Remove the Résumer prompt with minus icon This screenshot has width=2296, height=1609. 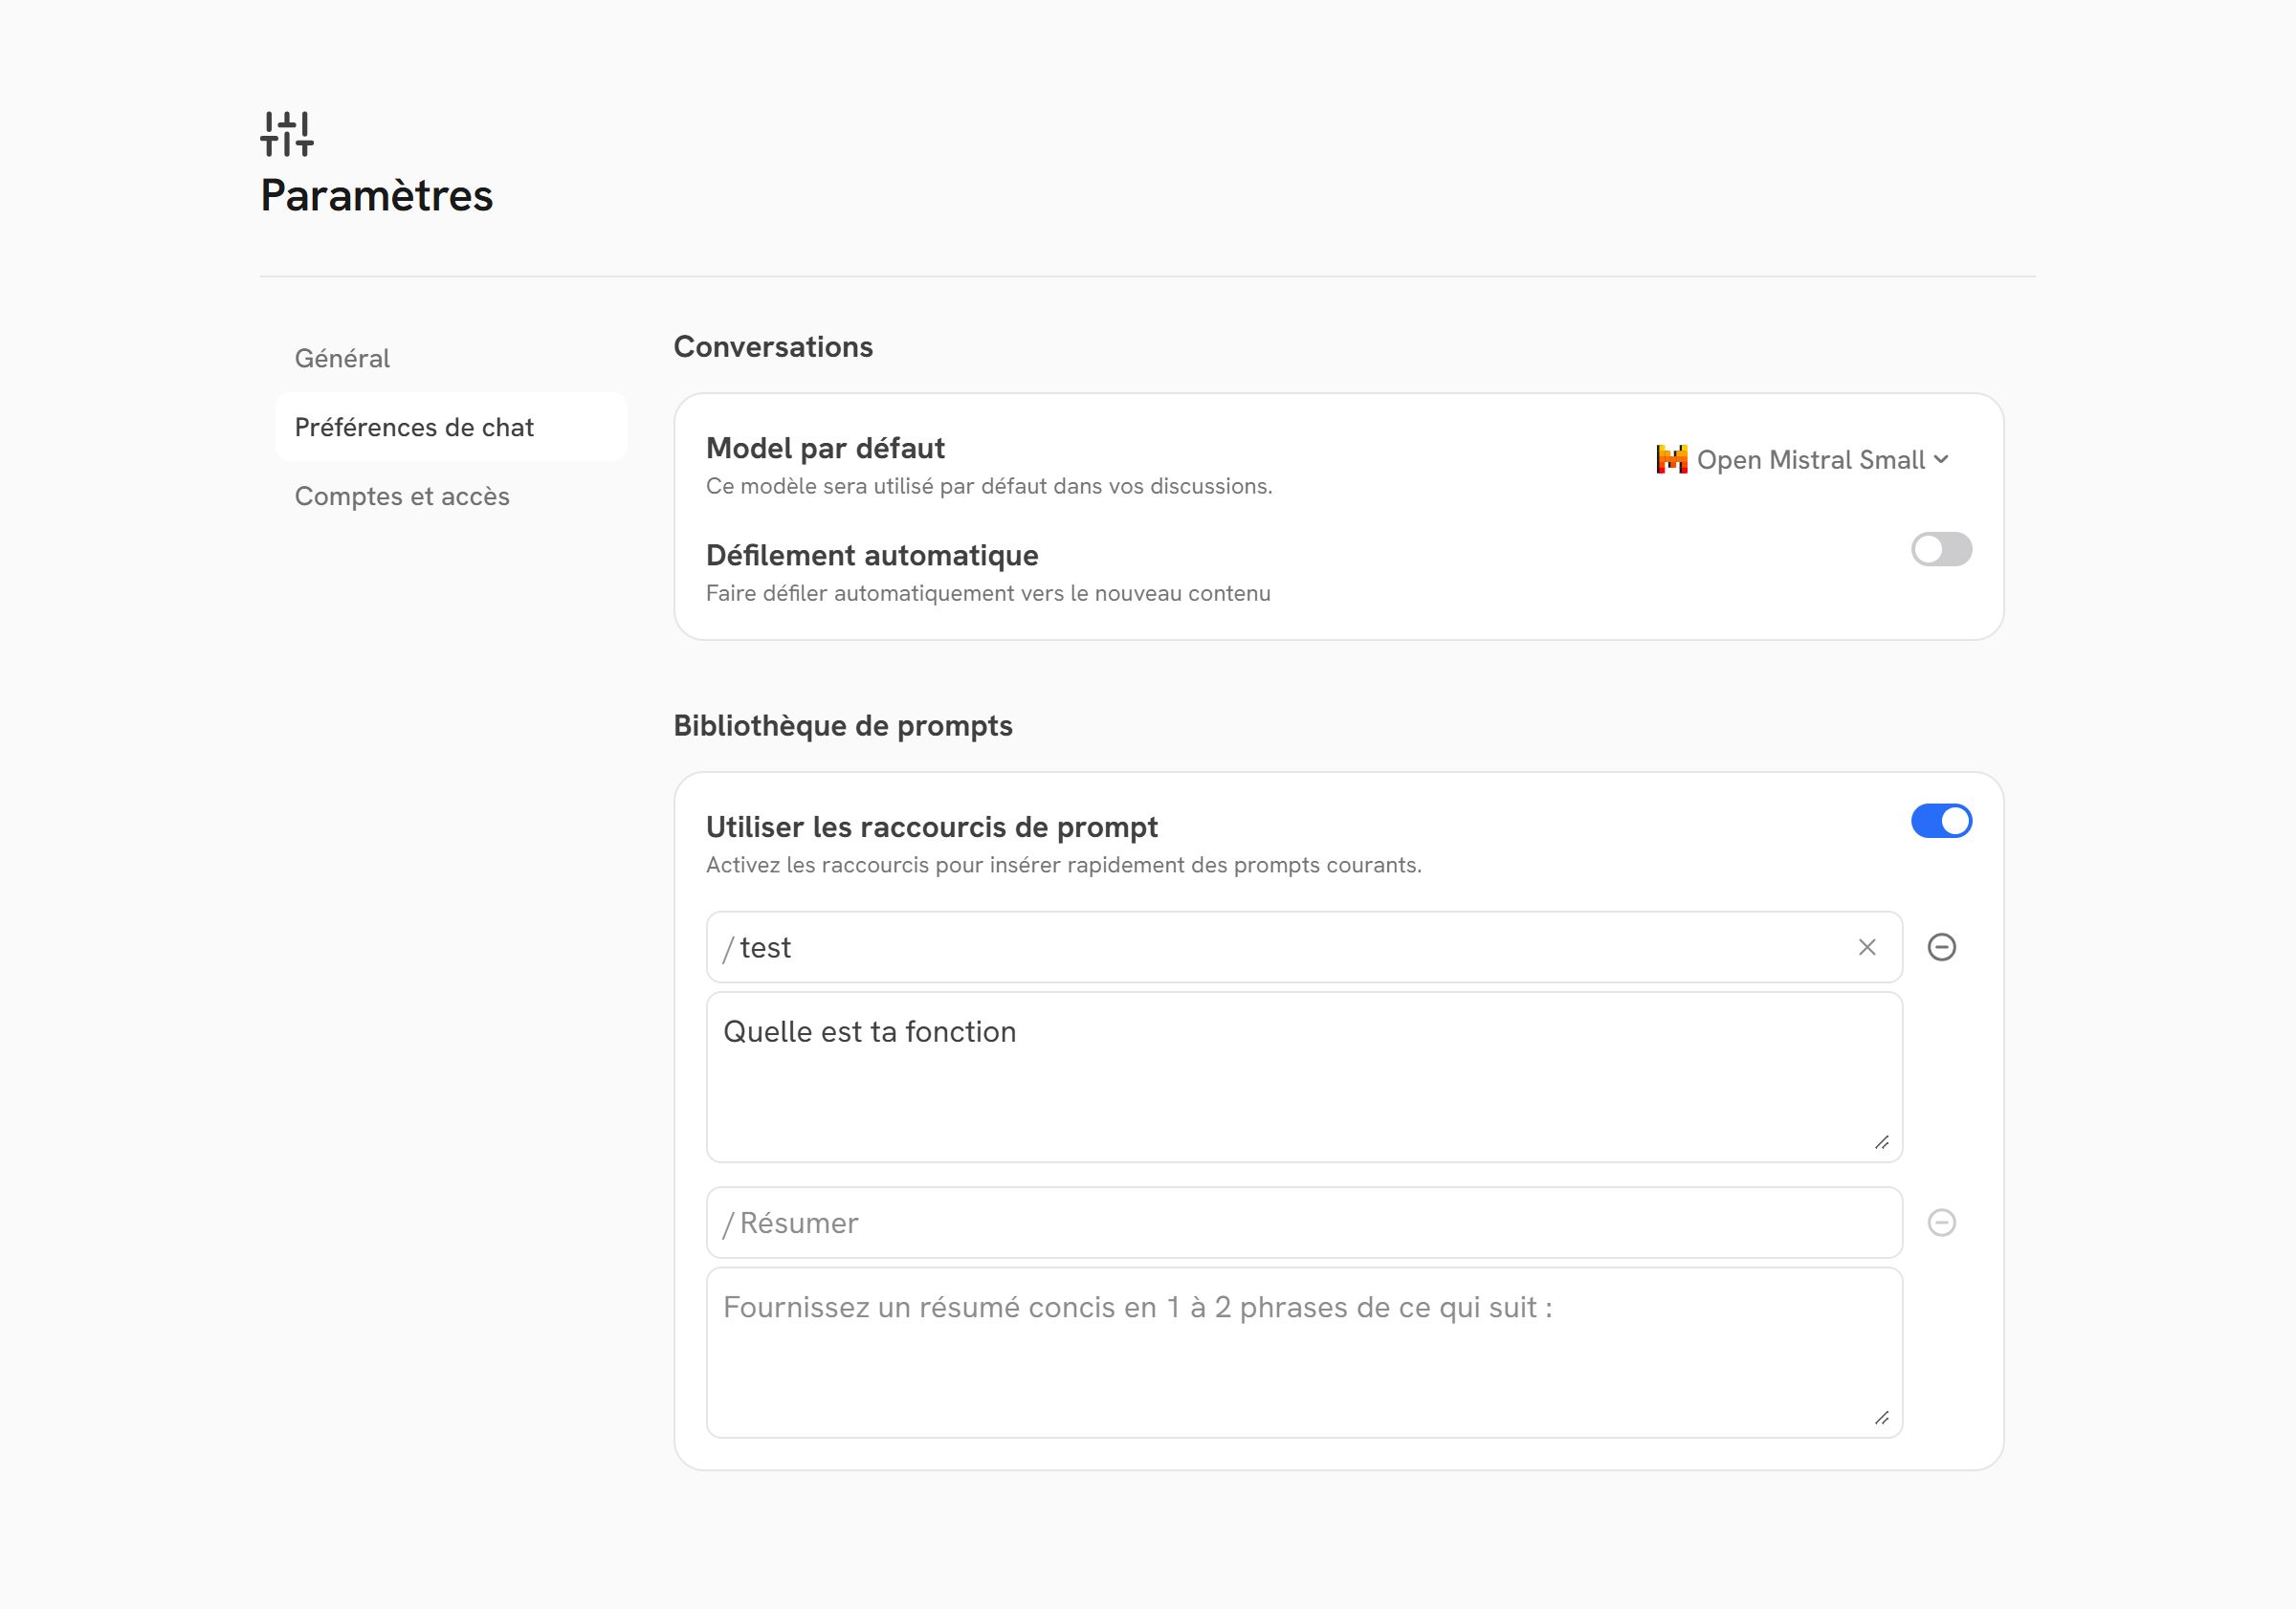pos(1941,1222)
